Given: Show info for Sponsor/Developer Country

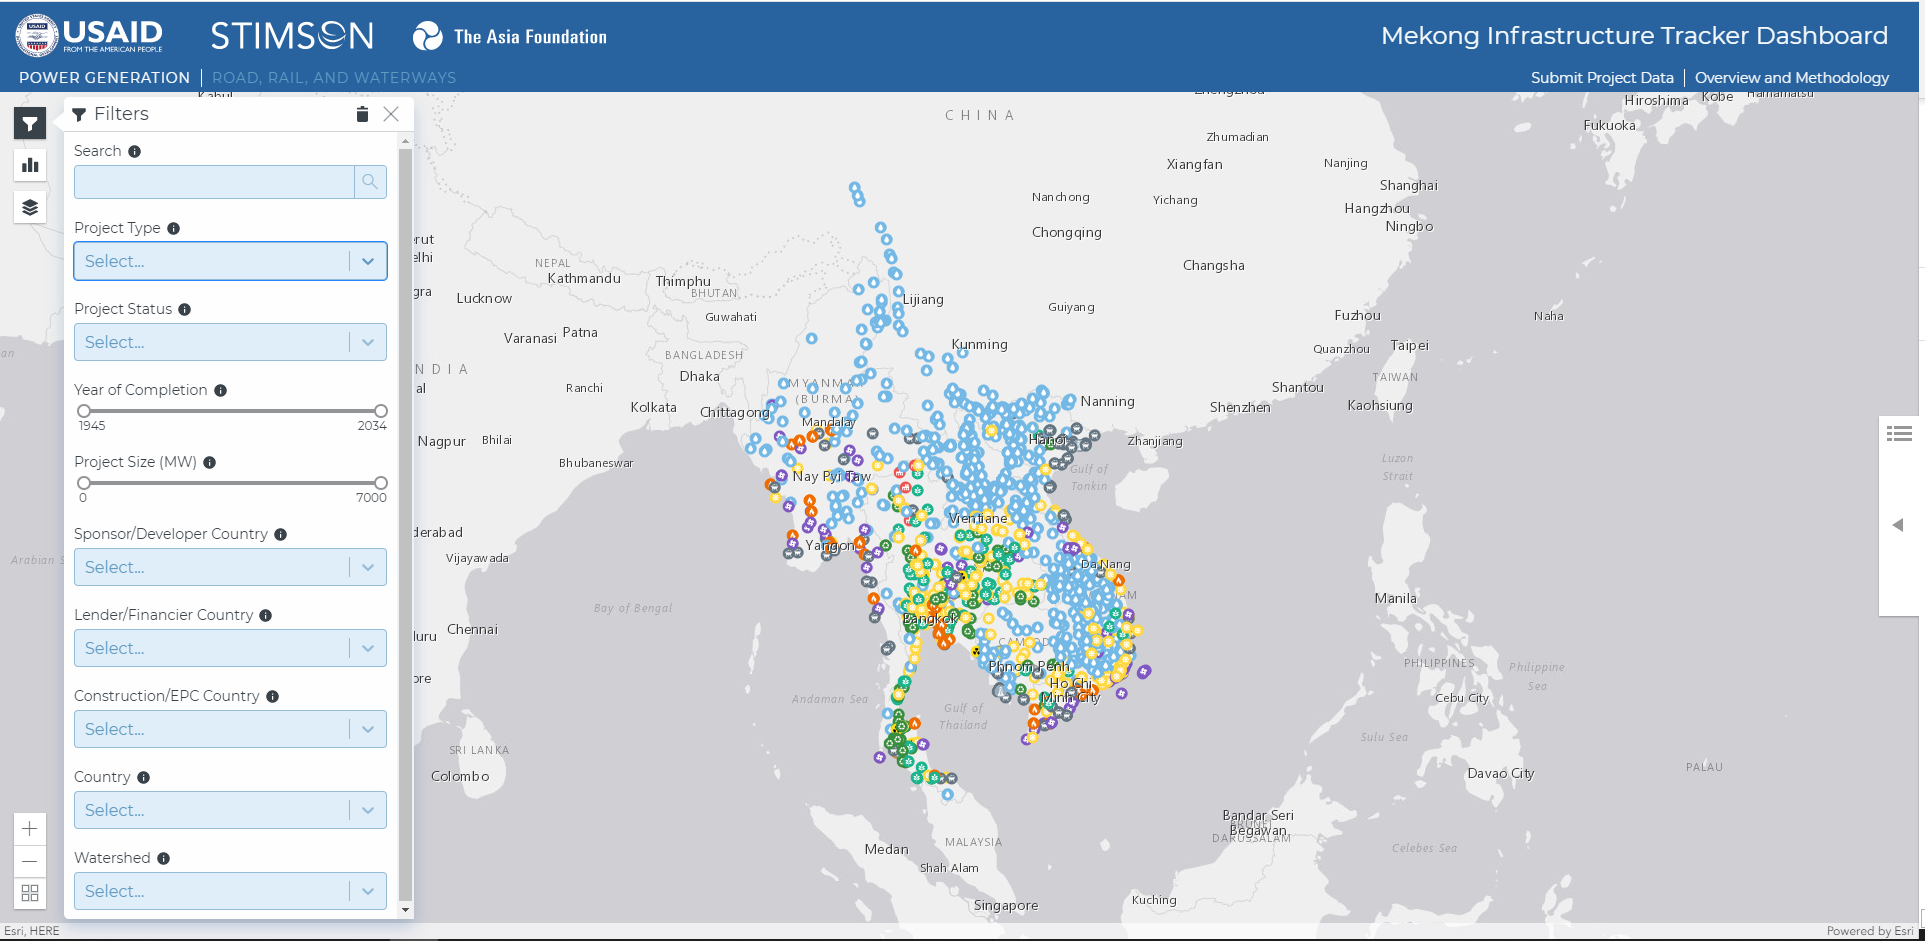Looking at the screenshot, I should pyautogui.click(x=280, y=534).
